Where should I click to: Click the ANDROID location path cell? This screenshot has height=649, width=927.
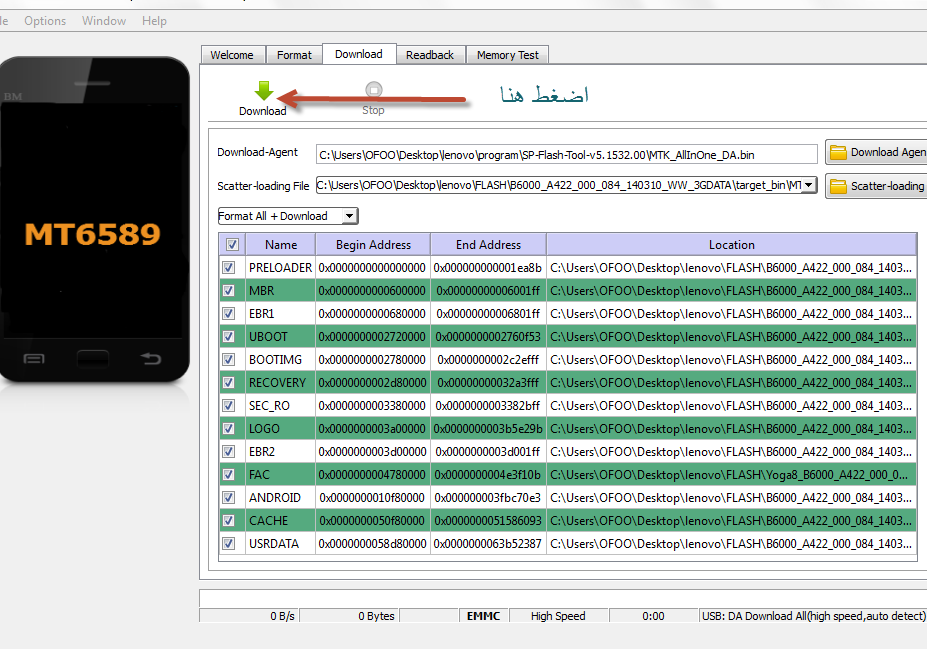point(731,498)
